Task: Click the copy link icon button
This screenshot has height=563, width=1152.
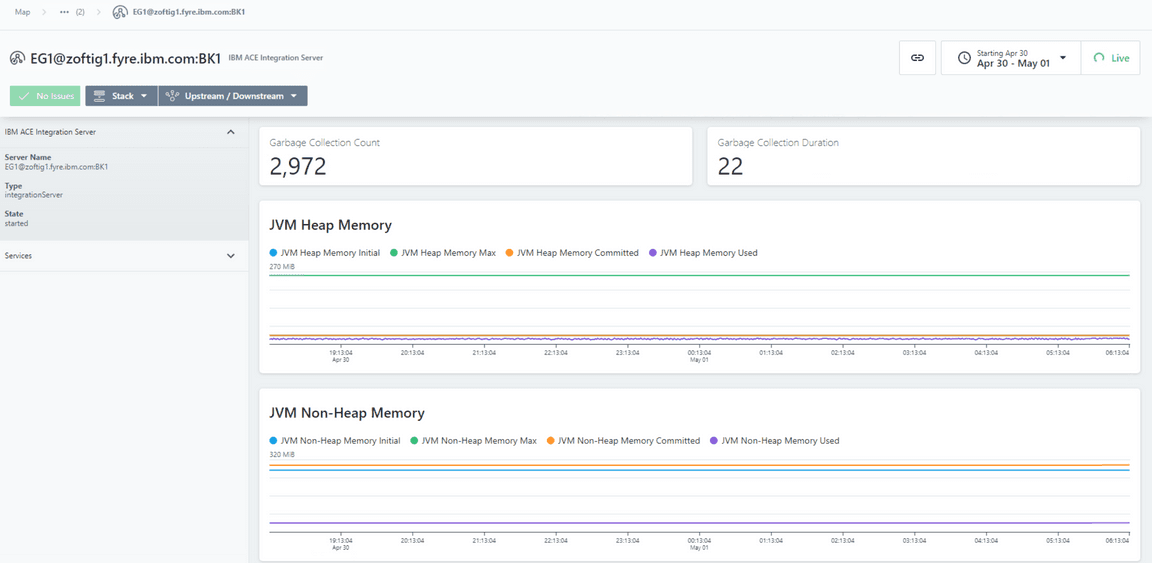Action: tap(917, 58)
